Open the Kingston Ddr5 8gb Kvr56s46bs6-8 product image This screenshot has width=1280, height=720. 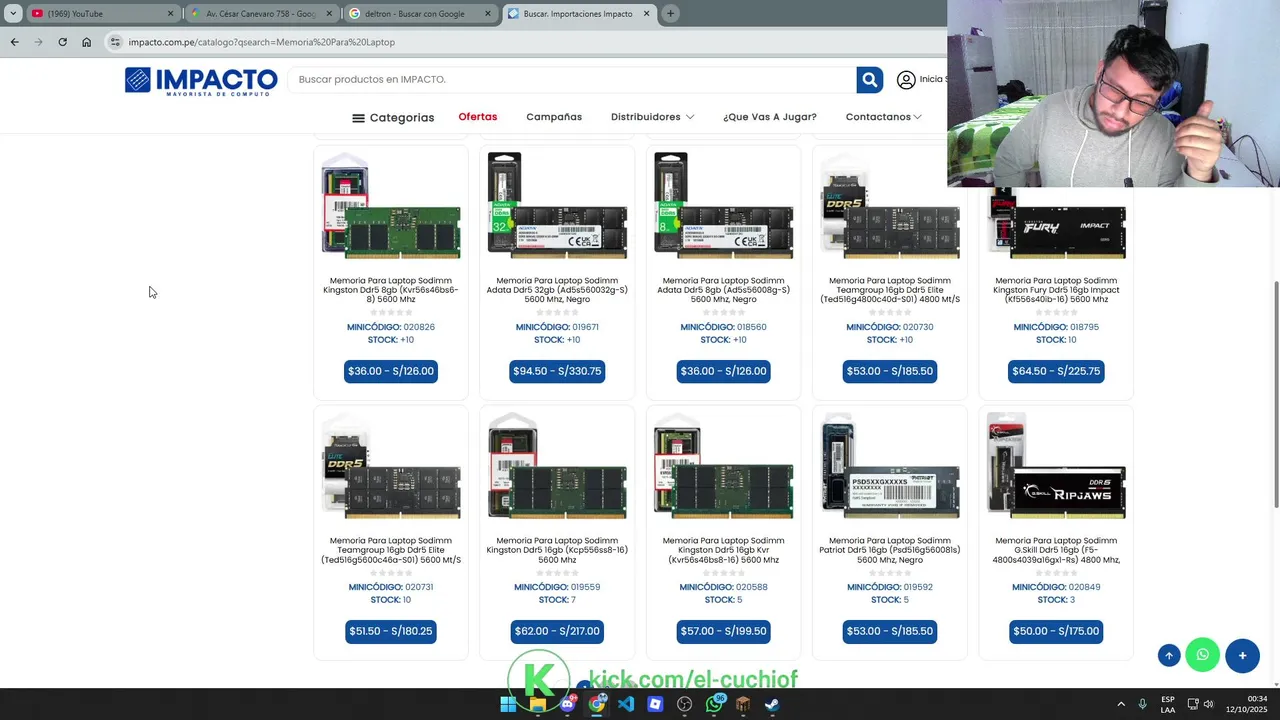(x=391, y=206)
